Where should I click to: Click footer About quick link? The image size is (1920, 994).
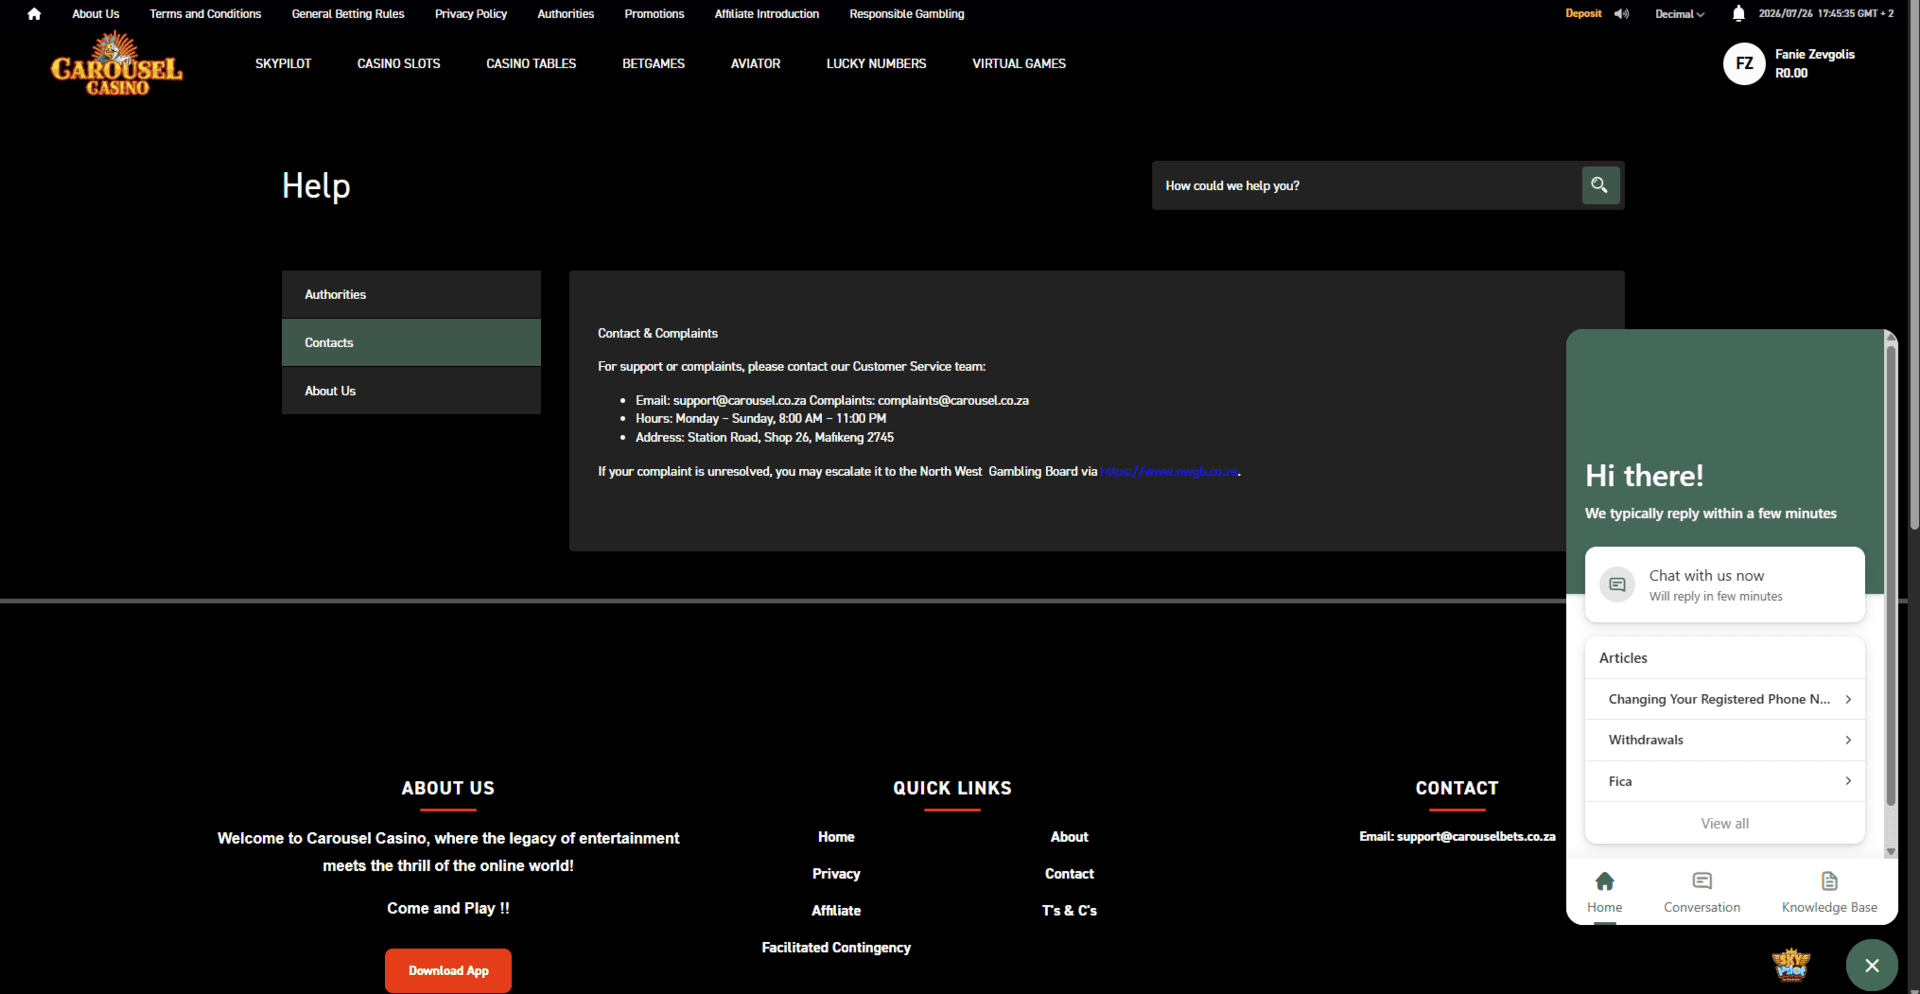coord(1069,837)
